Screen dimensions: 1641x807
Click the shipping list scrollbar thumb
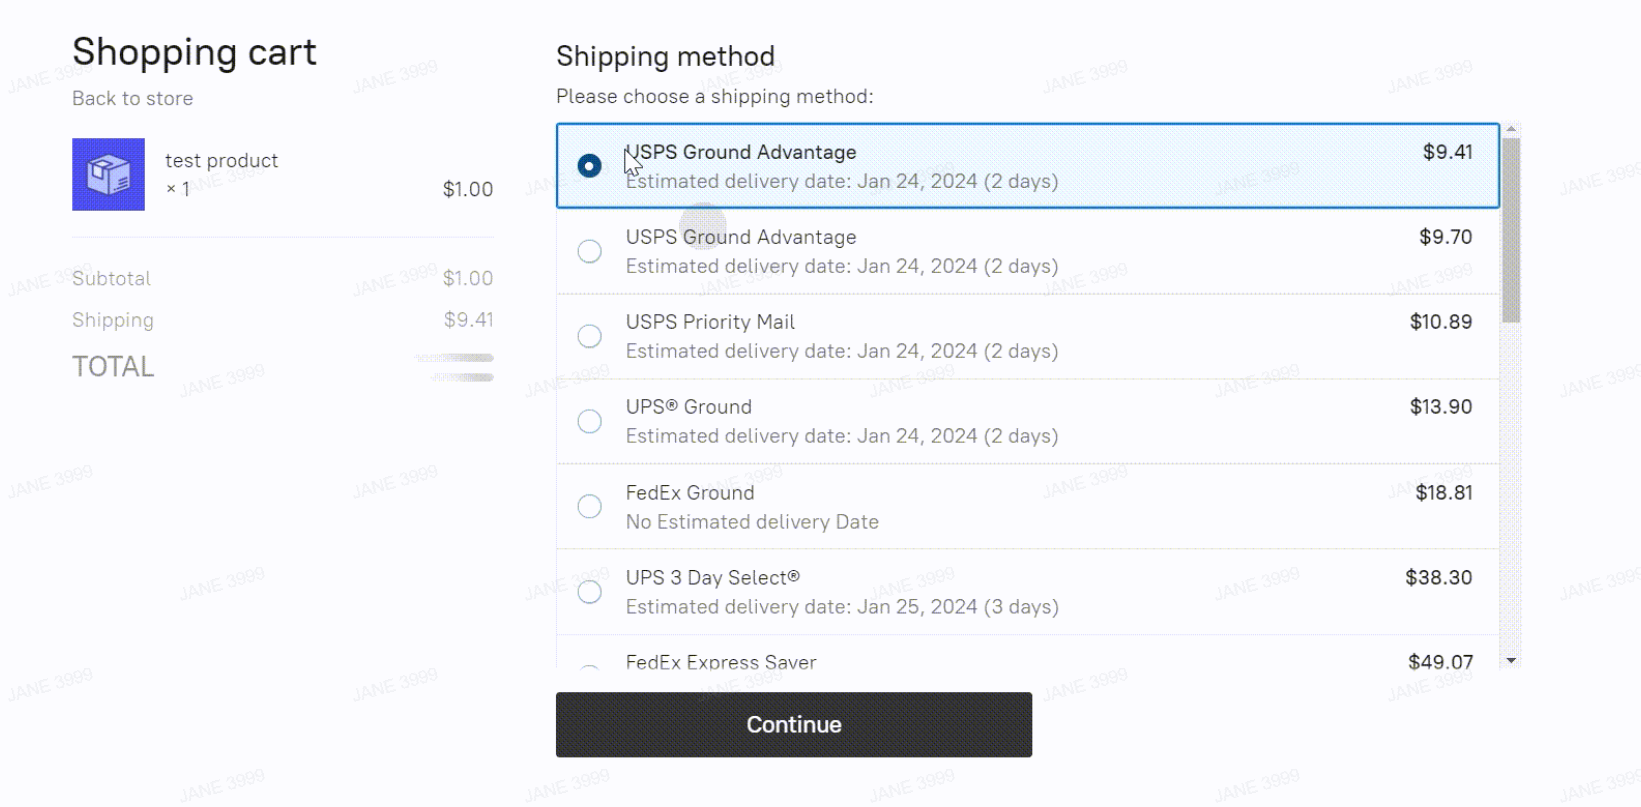tap(1511, 230)
